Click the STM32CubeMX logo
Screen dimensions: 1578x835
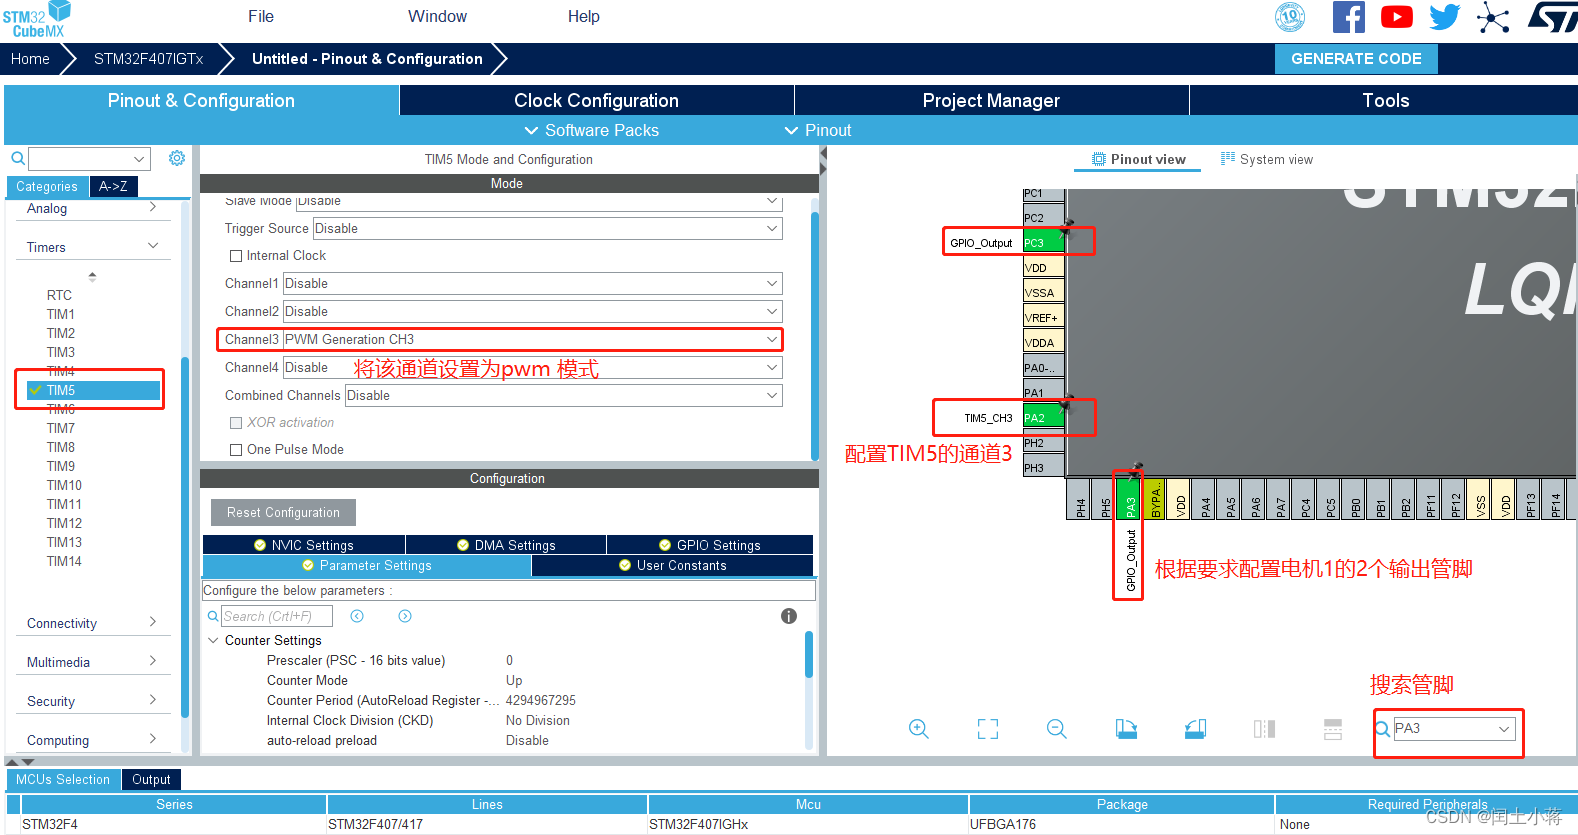36,20
